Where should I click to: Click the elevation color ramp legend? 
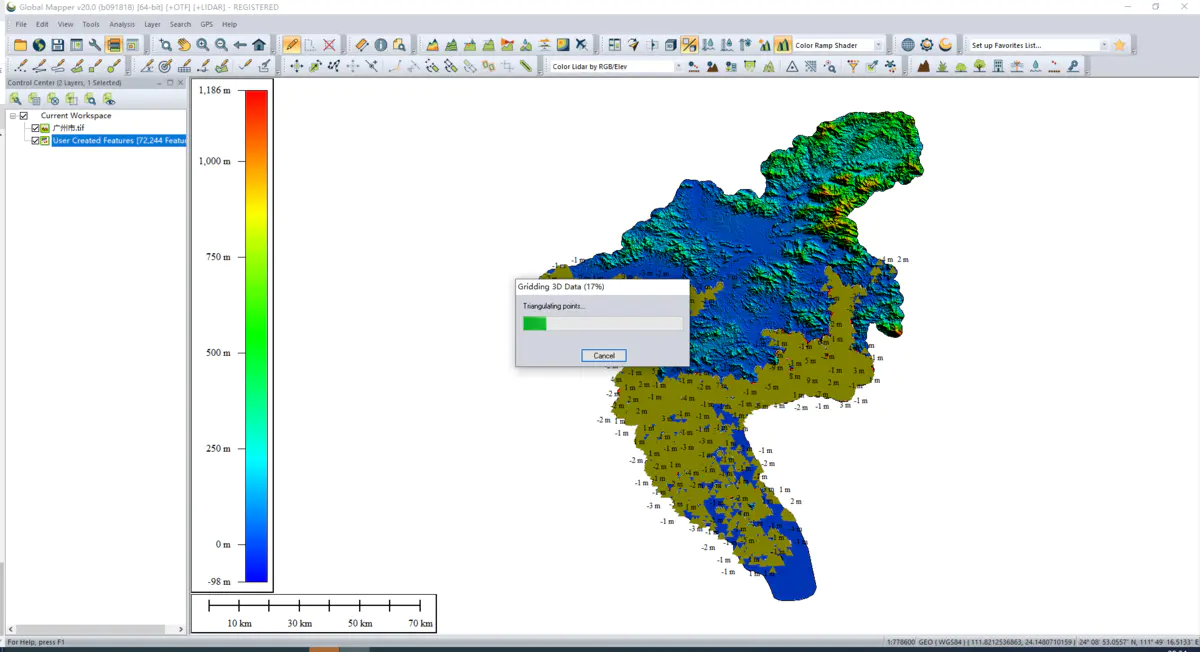click(x=256, y=336)
